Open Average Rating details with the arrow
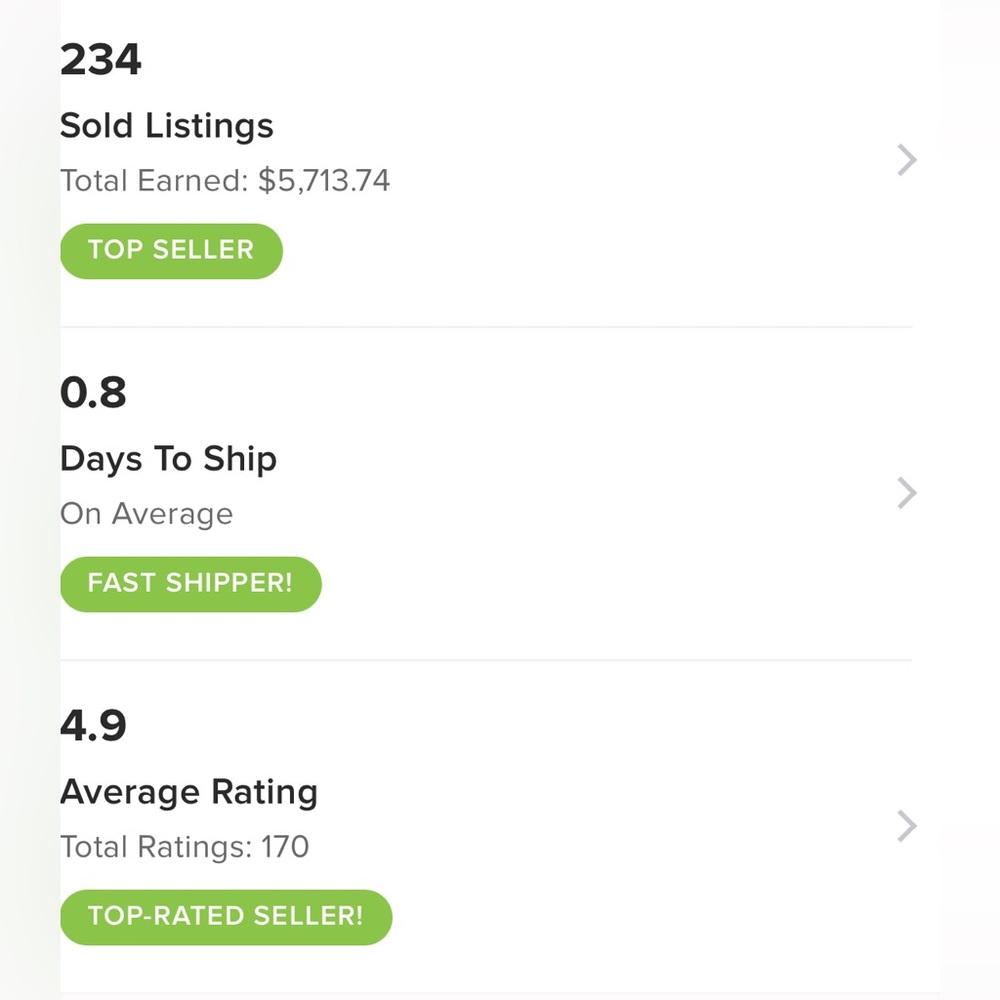 pos(905,826)
